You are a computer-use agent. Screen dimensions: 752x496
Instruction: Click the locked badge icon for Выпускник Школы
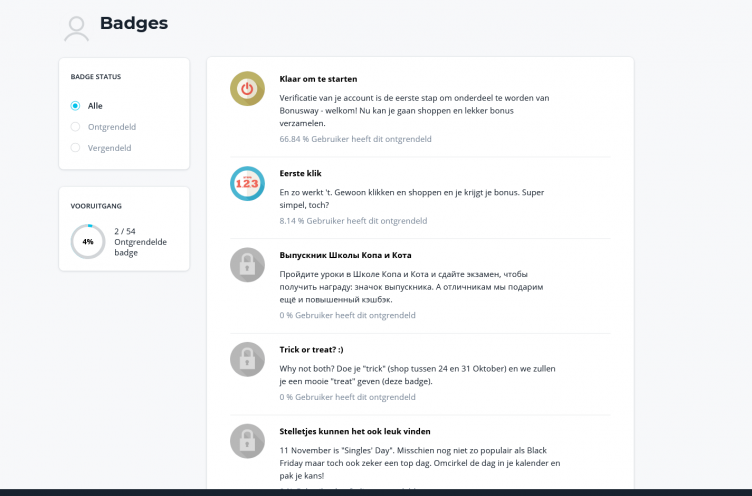247,265
